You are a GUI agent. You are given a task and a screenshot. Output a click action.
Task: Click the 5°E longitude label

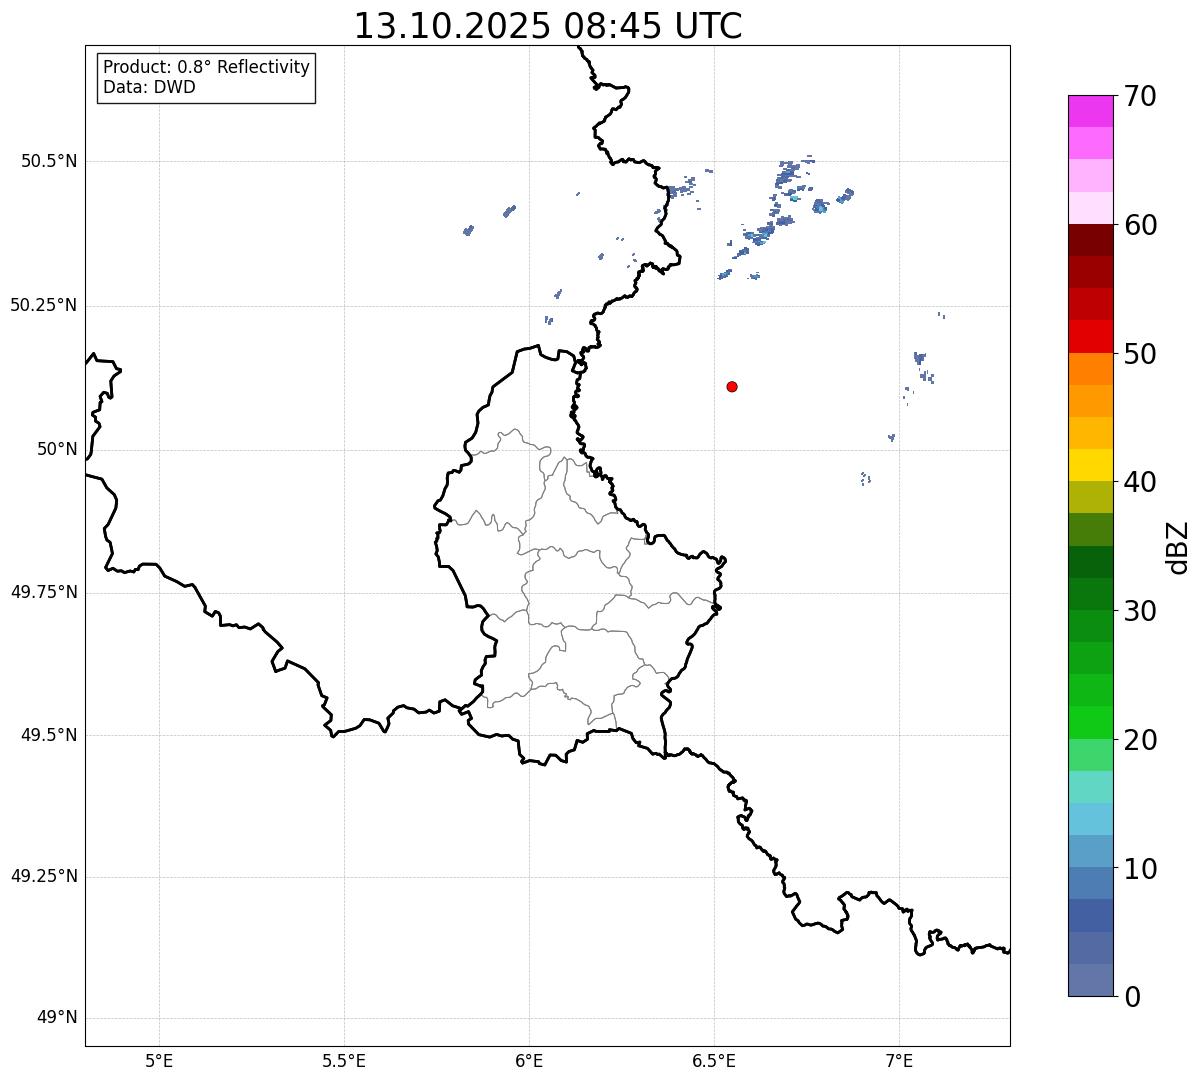[x=159, y=1061]
